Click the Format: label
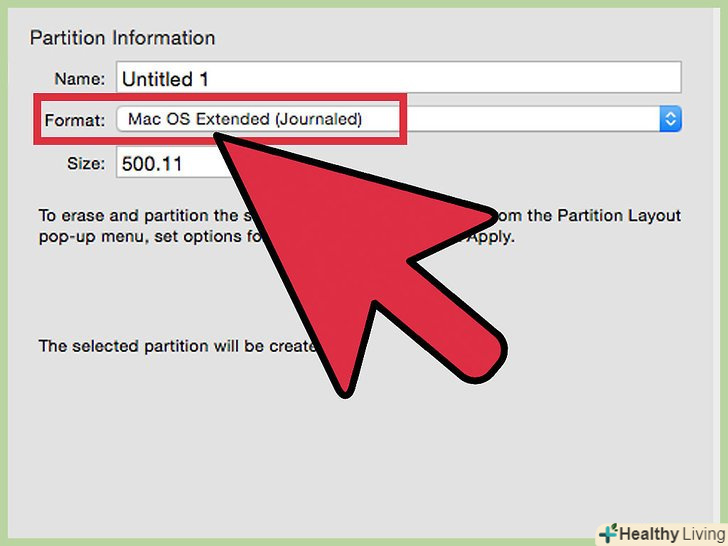This screenshot has width=728, height=546. coord(75,121)
